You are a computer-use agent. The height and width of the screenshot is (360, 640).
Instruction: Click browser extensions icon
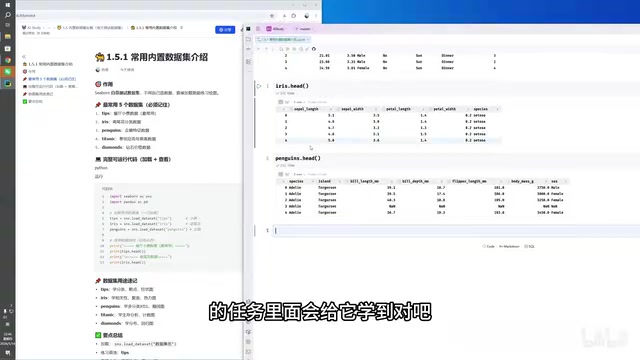click(293, 16)
